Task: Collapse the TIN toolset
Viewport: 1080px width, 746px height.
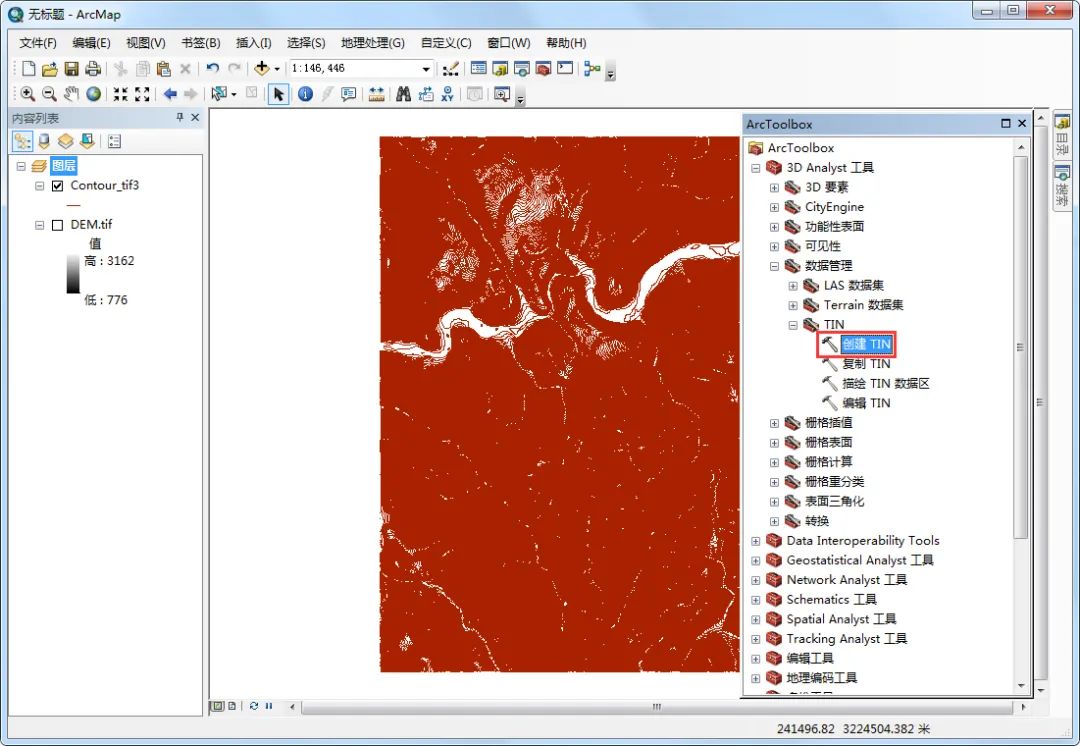Action: point(793,325)
